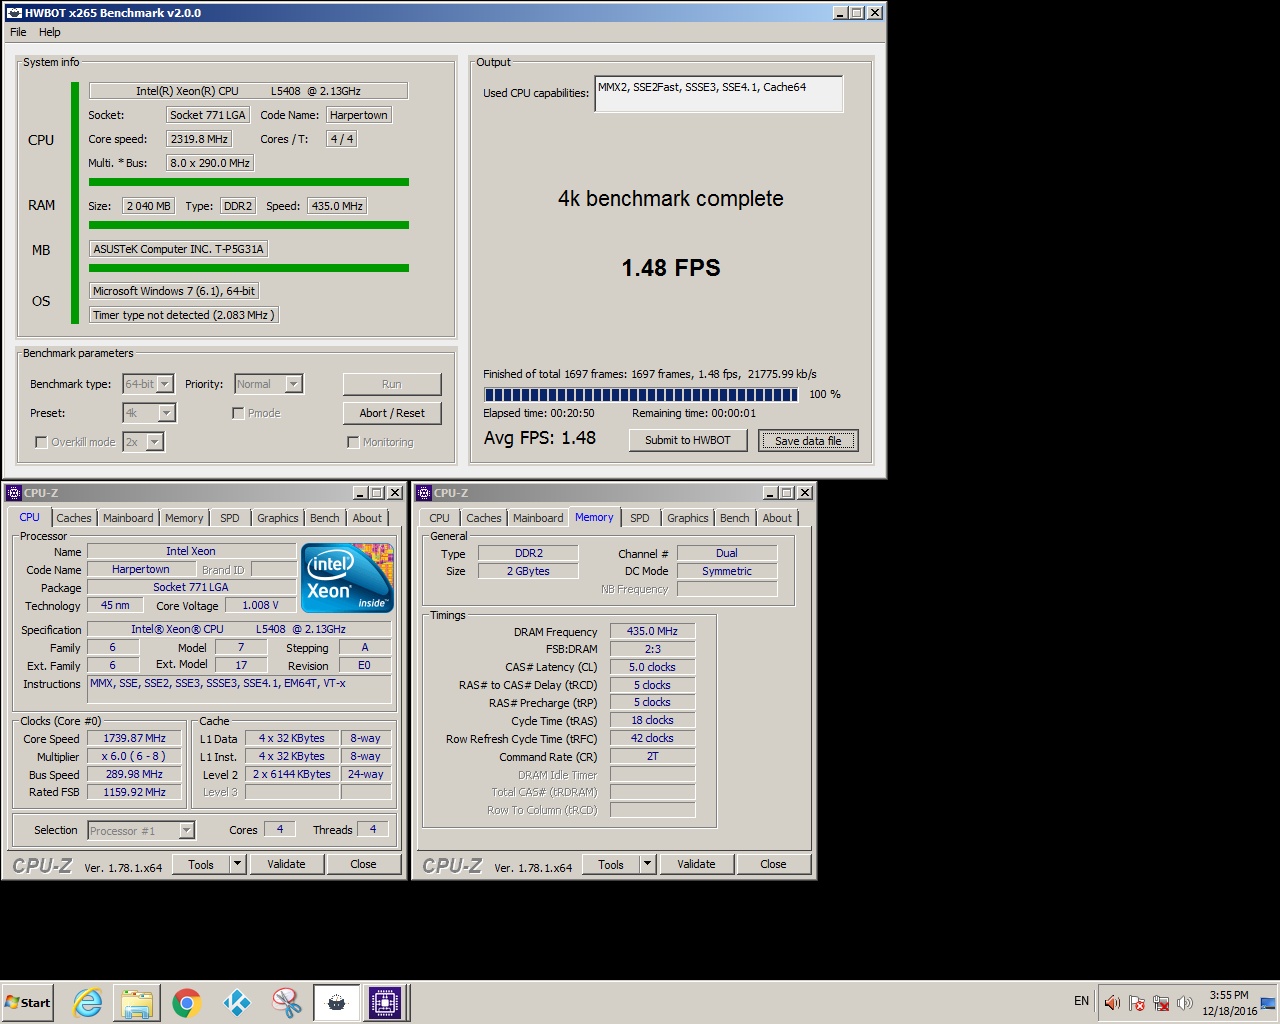
Task: Click the Core Speed value 1739.87 MHz
Action: 134,738
